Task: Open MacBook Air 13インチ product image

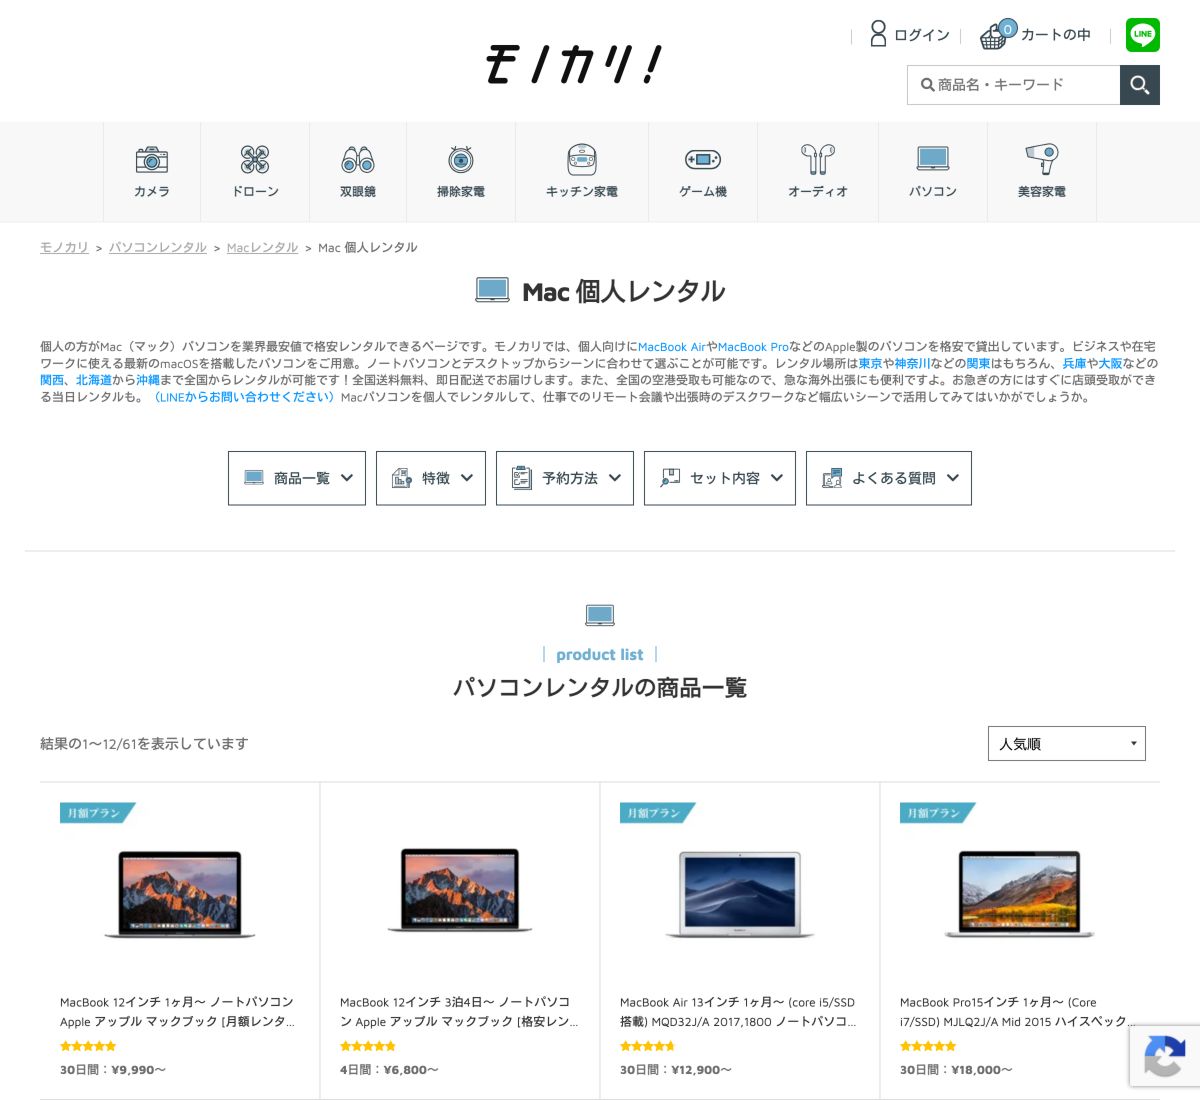Action: 740,894
